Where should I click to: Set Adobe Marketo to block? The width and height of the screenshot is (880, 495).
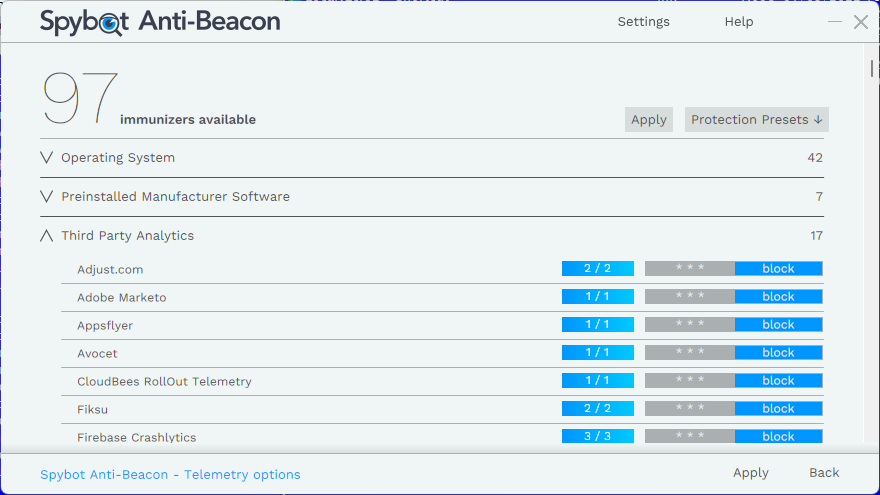778,296
